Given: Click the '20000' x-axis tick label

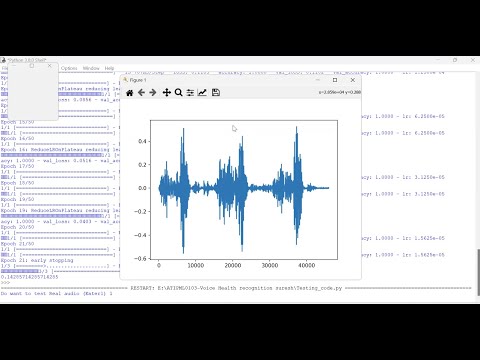Looking at the screenshot, I should 233,266.
